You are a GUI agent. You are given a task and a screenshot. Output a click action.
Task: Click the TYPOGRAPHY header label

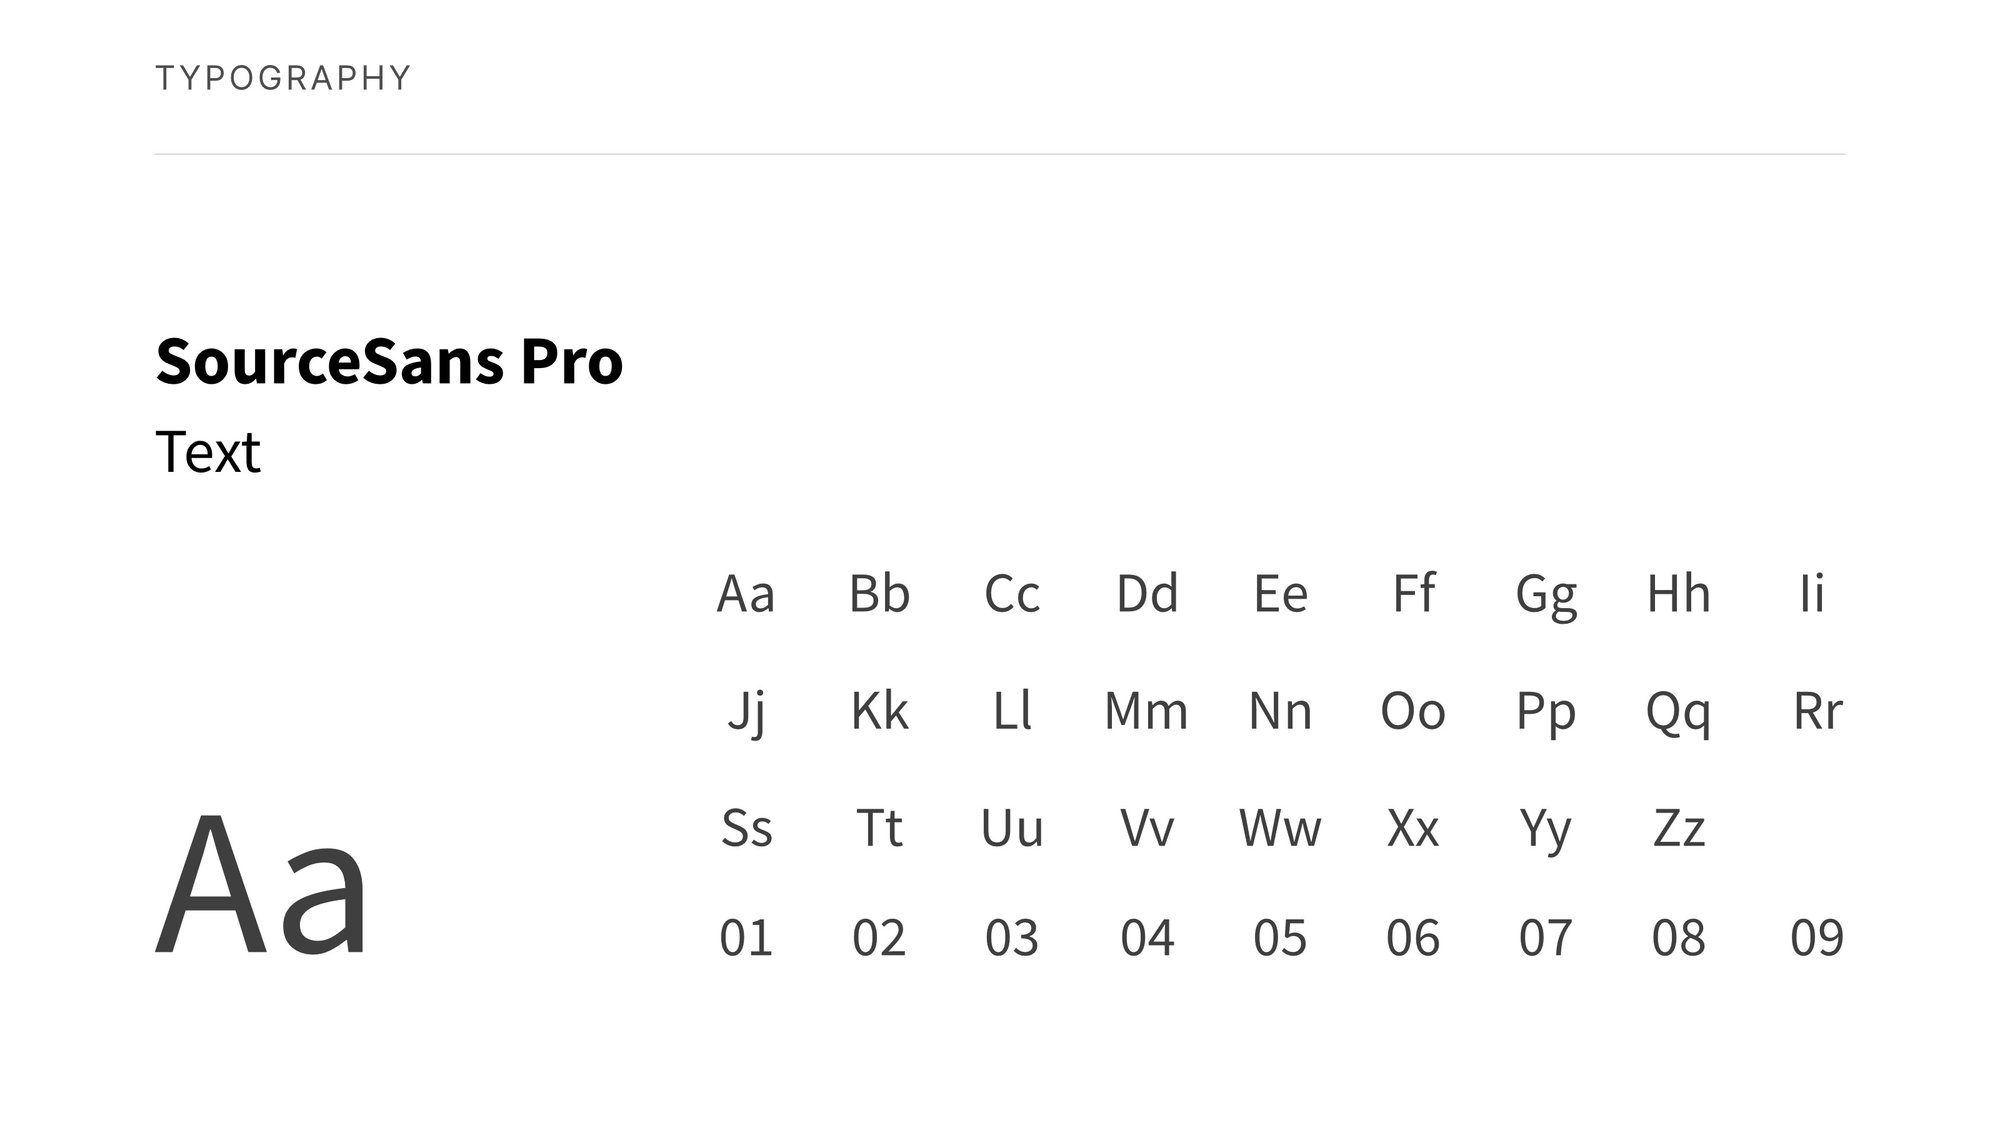(283, 78)
